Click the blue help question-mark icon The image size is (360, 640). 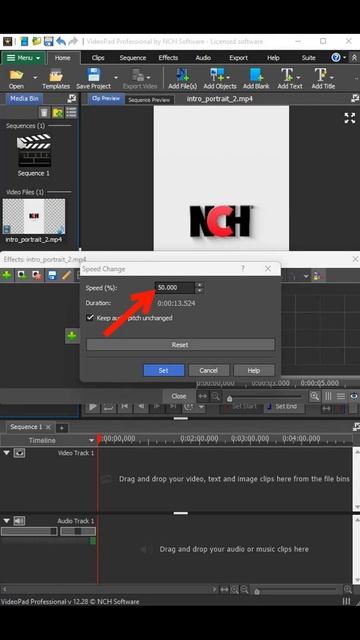(x=336, y=58)
